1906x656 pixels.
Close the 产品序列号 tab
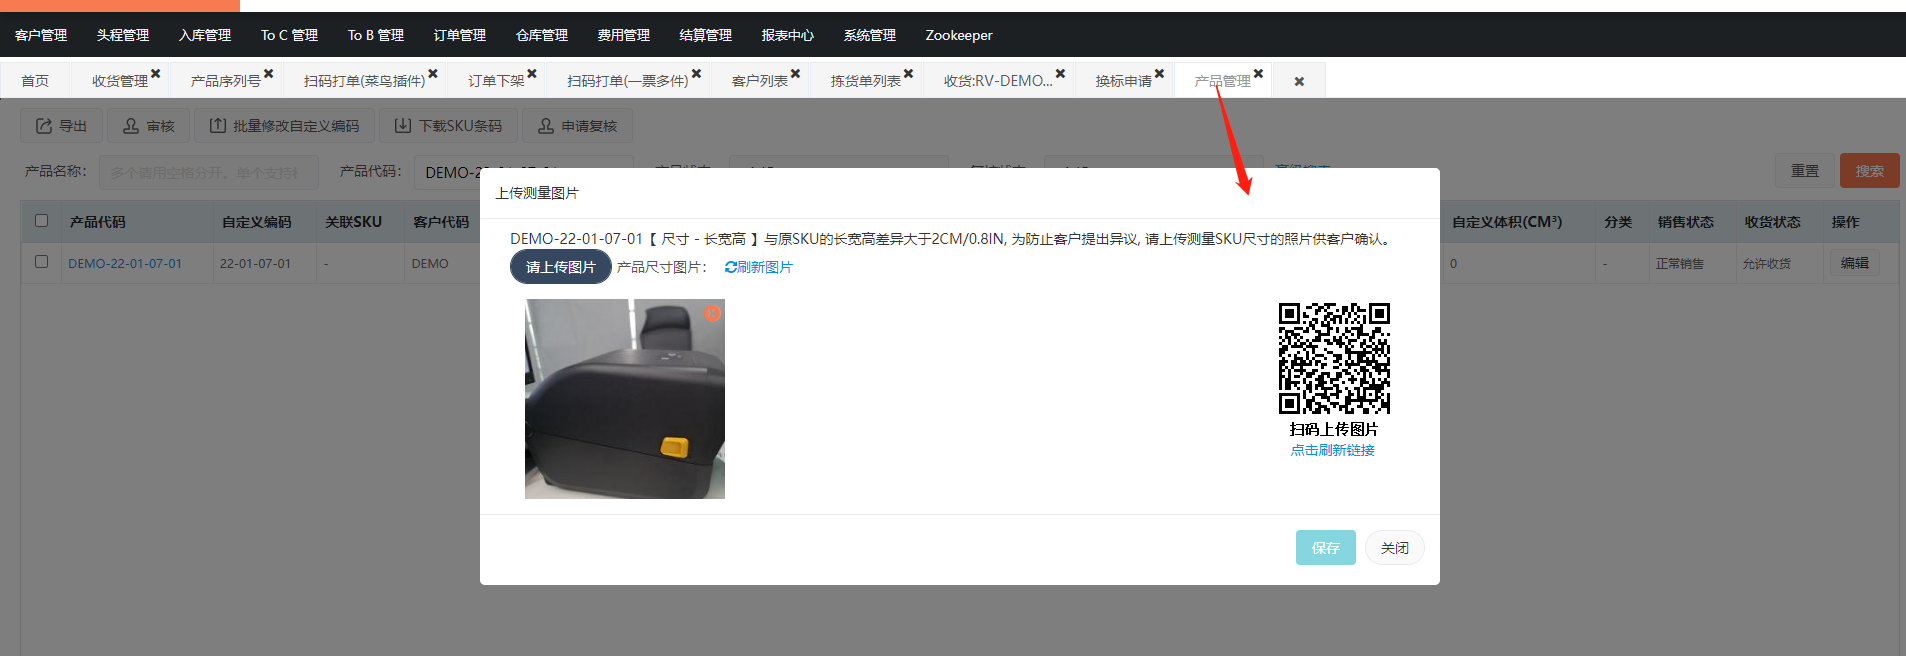pyautogui.click(x=269, y=73)
